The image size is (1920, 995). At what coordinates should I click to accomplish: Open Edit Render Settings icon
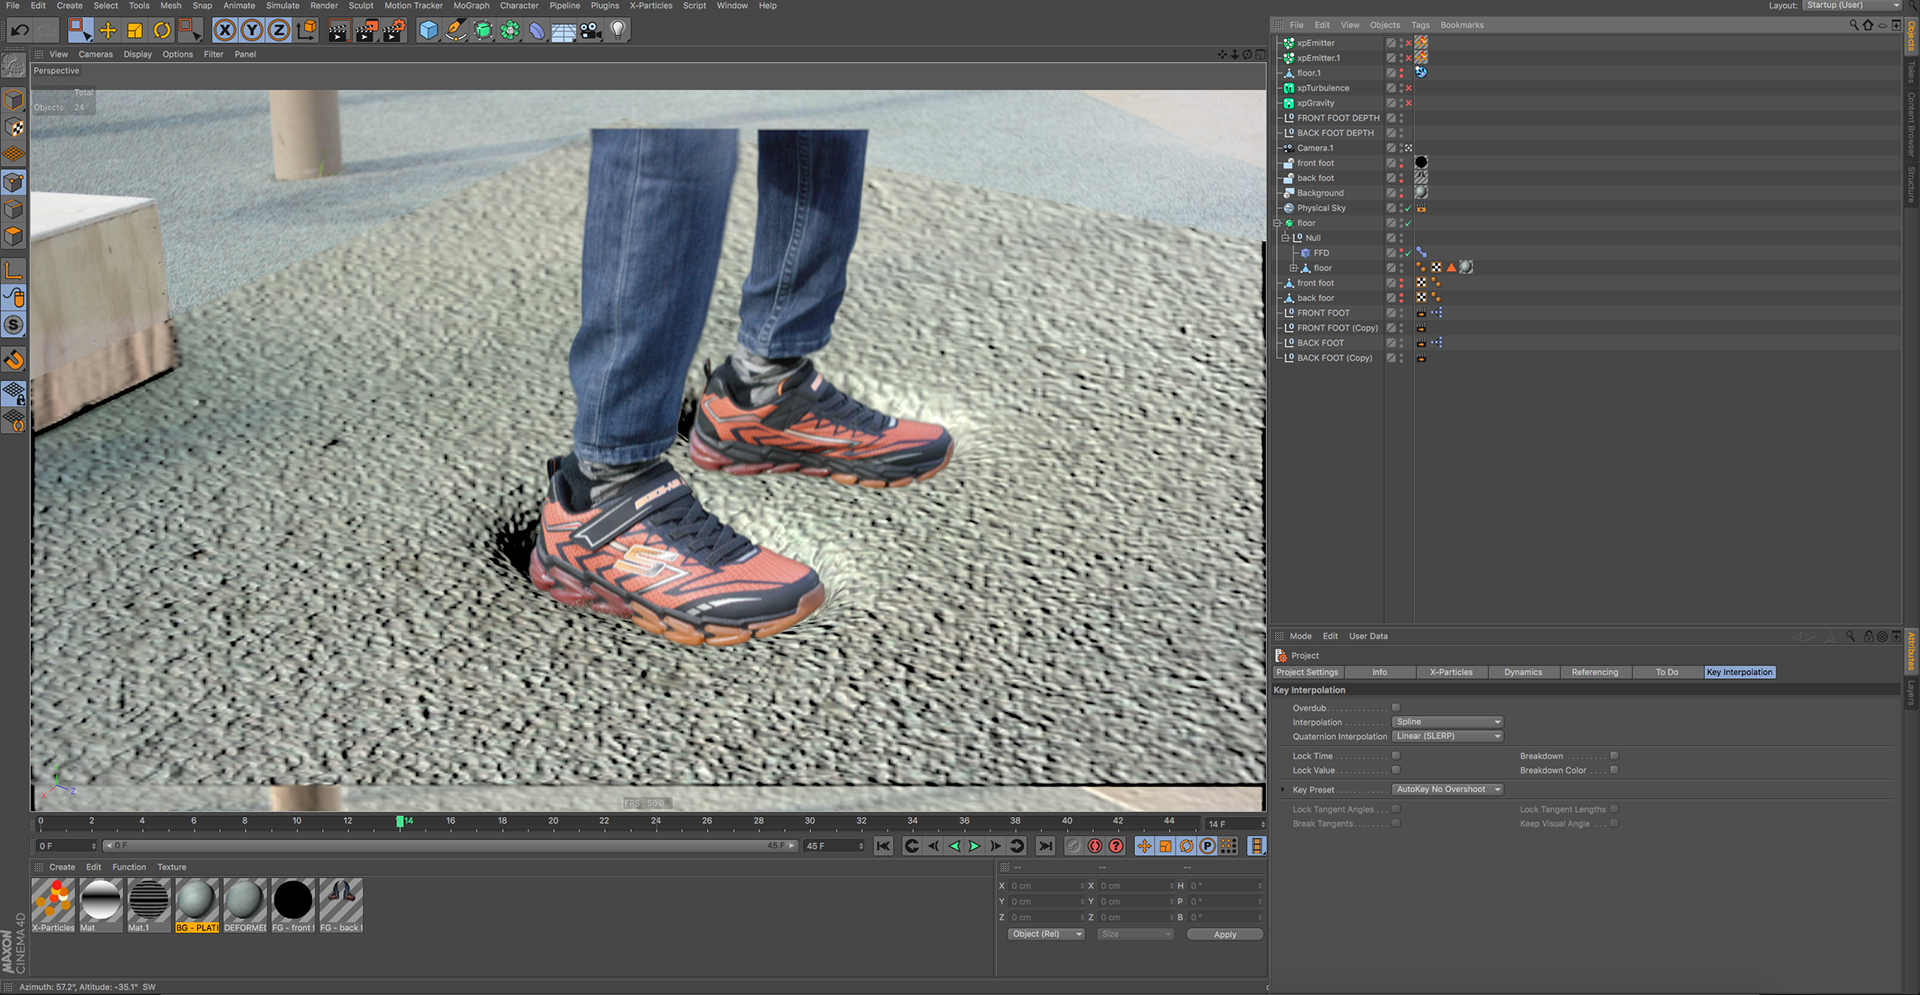tap(394, 30)
